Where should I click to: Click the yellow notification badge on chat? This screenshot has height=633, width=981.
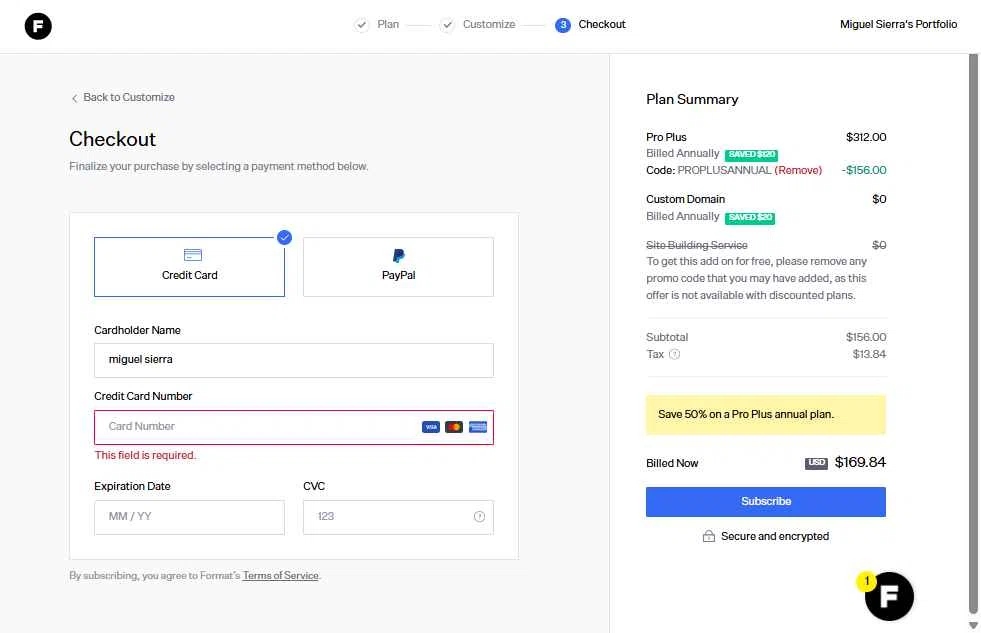pos(866,581)
